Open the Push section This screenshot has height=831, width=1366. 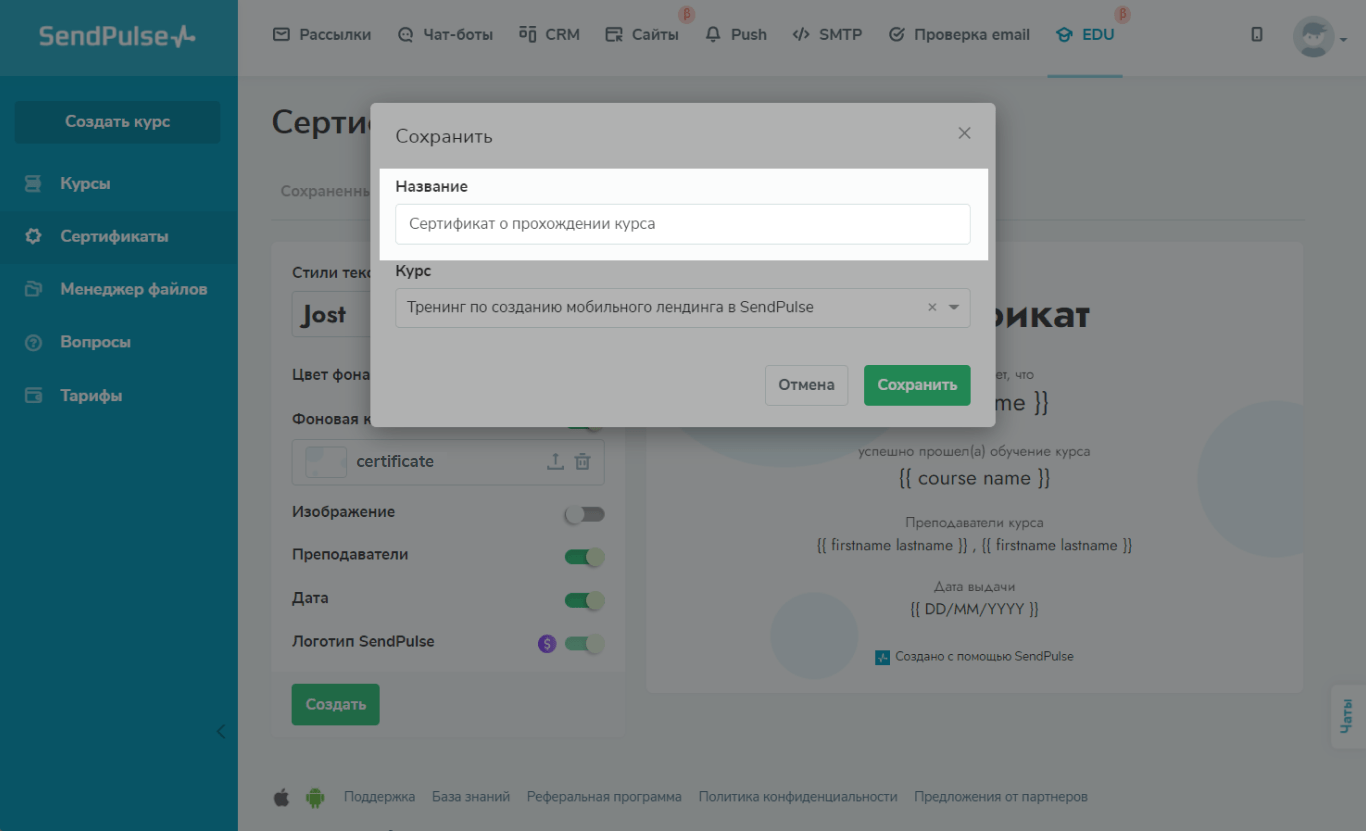(x=736, y=34)
